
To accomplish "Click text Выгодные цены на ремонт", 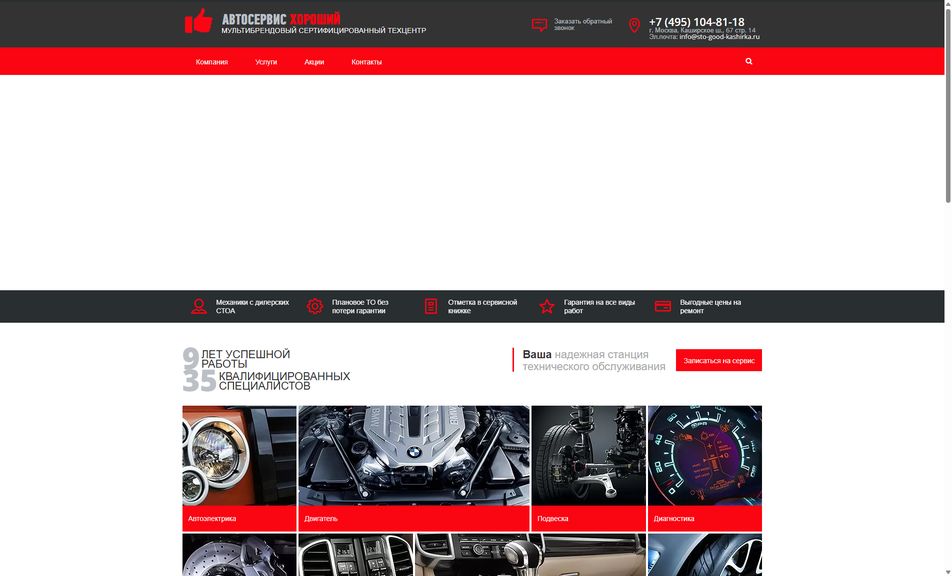I will click(x=710, y=307).
